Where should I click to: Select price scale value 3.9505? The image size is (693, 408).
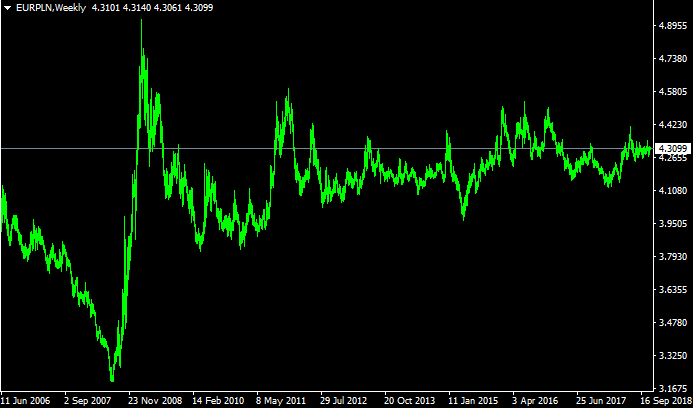coord(675,224)
